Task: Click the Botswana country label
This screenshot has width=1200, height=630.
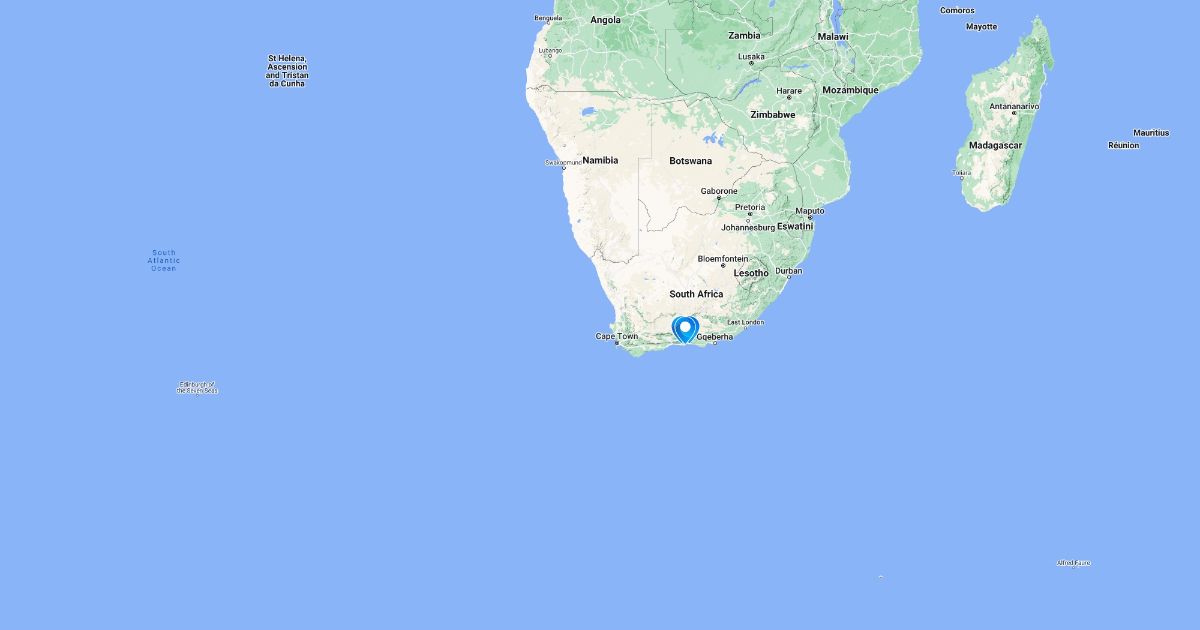Action: click(691, 161)
